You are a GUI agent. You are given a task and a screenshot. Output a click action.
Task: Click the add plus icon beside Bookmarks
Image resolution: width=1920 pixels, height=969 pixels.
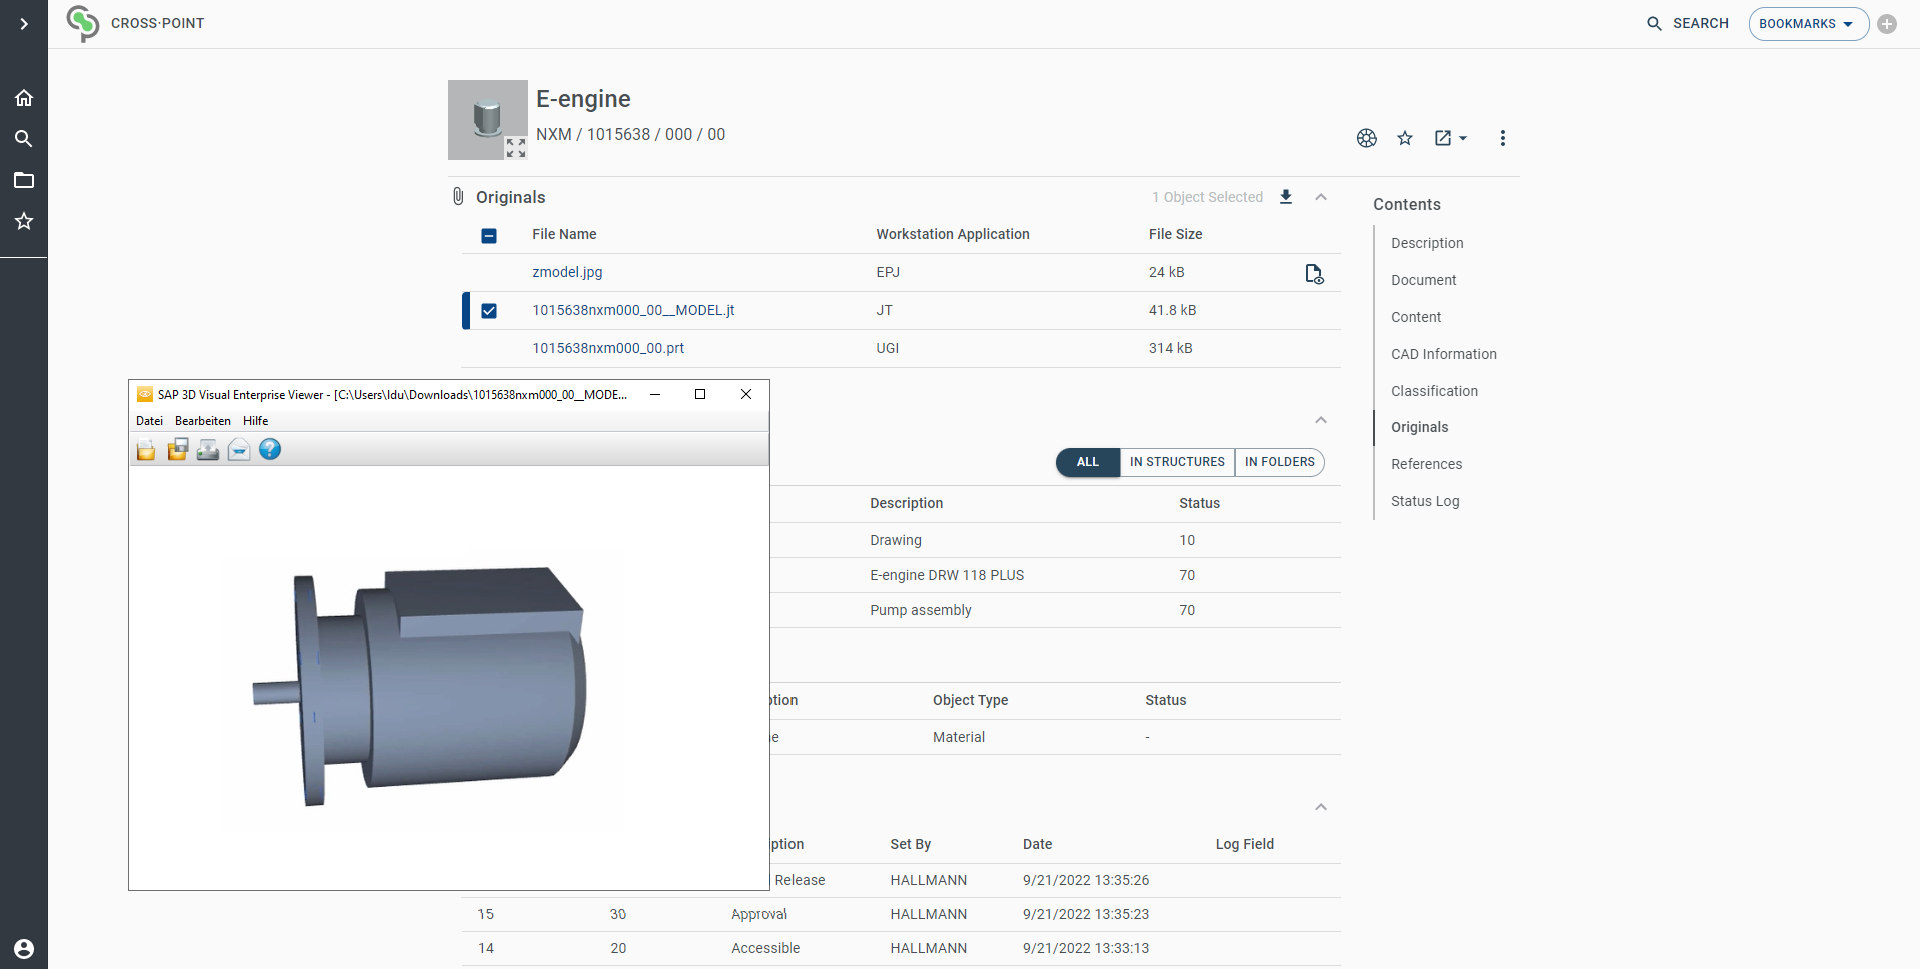point(1887,24)
